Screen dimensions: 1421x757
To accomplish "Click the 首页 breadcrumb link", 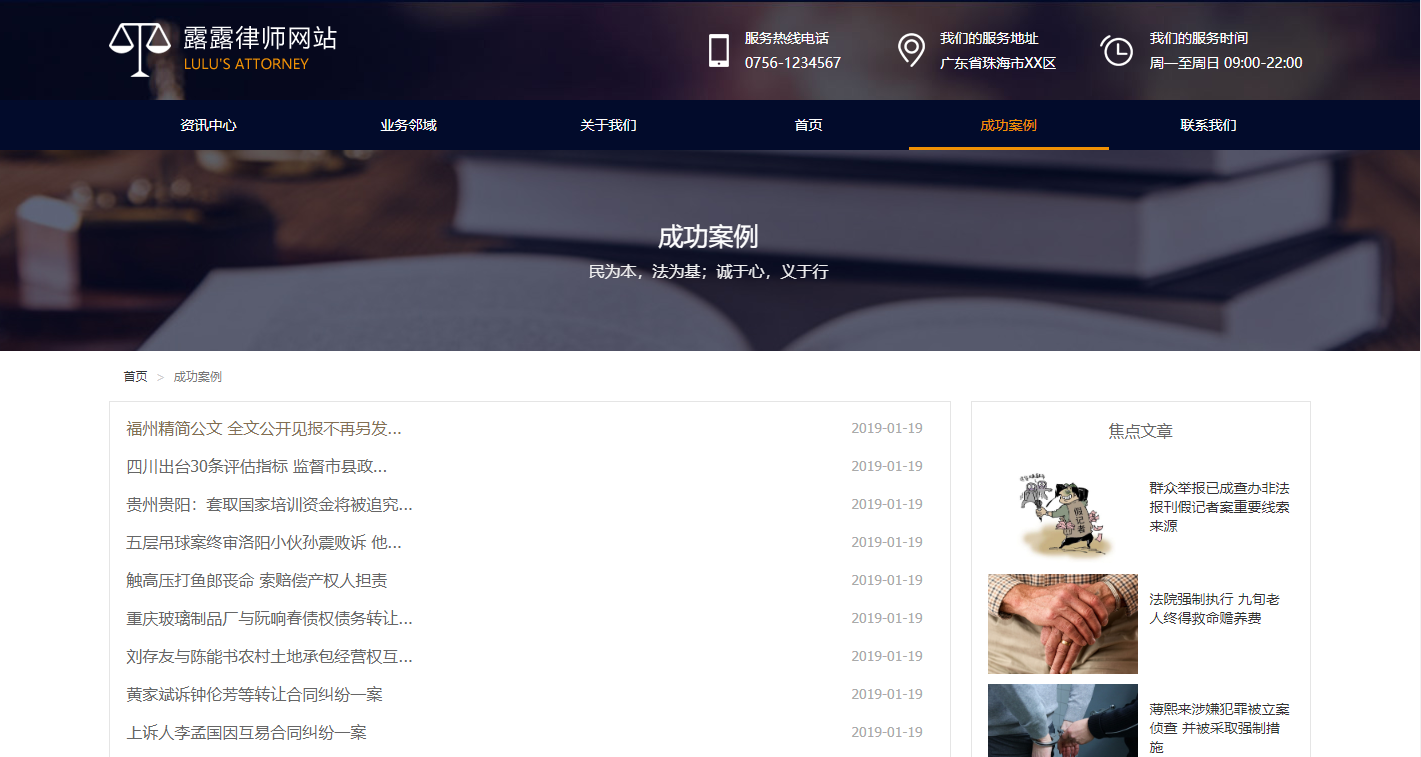I will point(135,377).
